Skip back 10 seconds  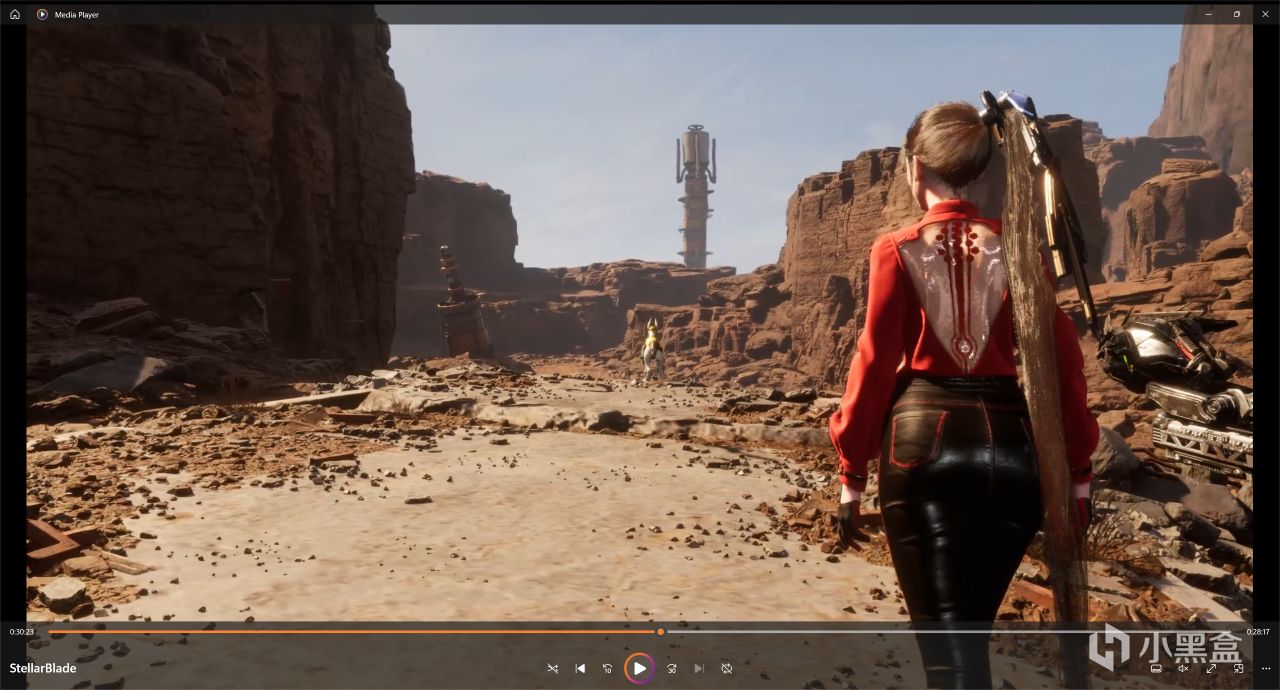point(607,668)
